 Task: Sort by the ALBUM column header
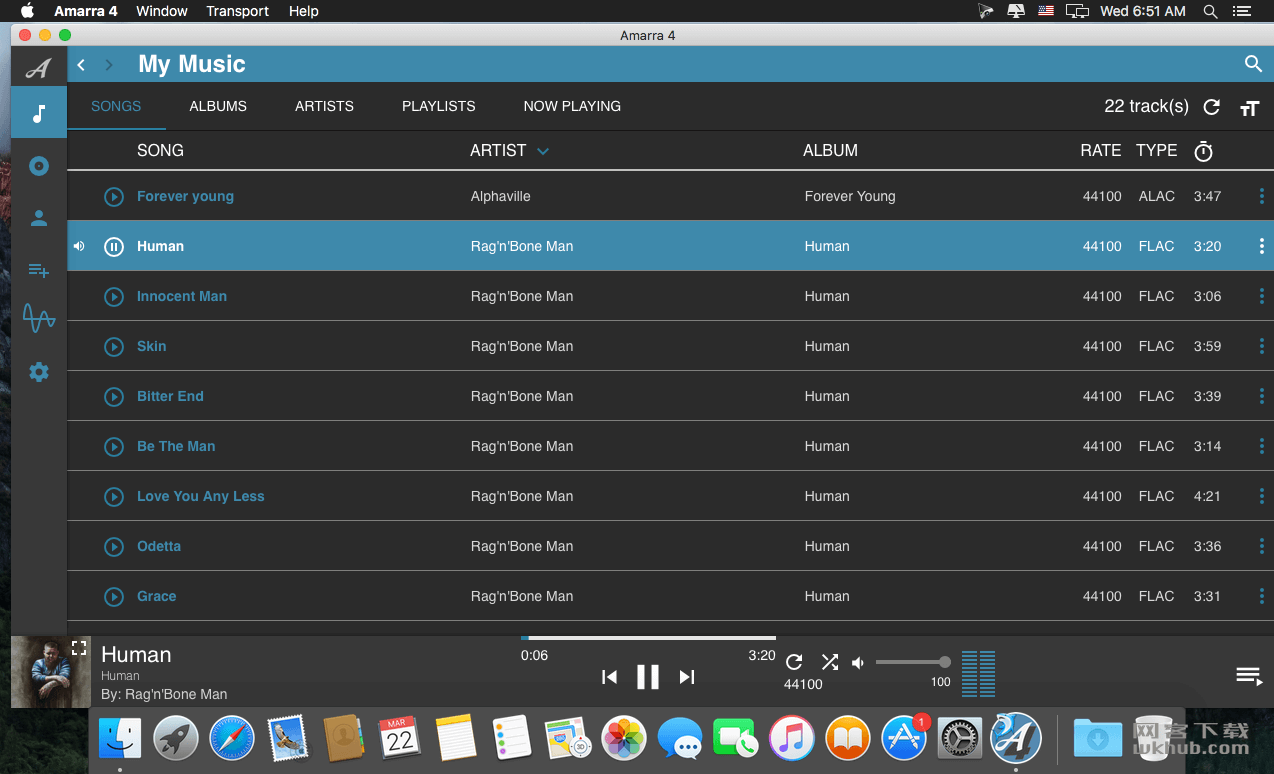coord(830,150)
